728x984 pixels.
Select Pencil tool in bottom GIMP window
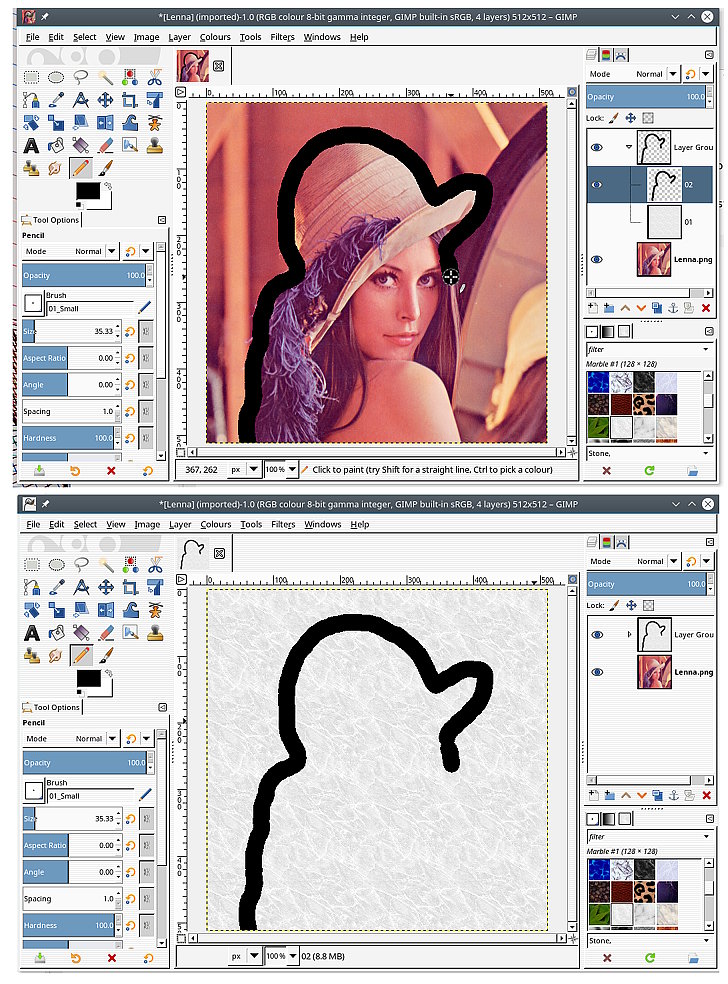[81, 655]
